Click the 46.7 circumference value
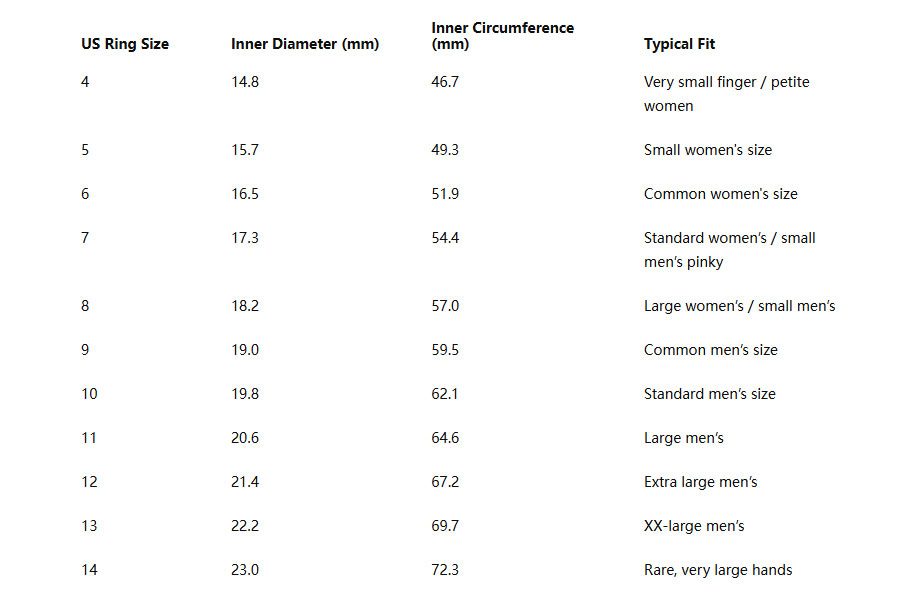Screen dimensions: 897x606 tap(445, 82)
